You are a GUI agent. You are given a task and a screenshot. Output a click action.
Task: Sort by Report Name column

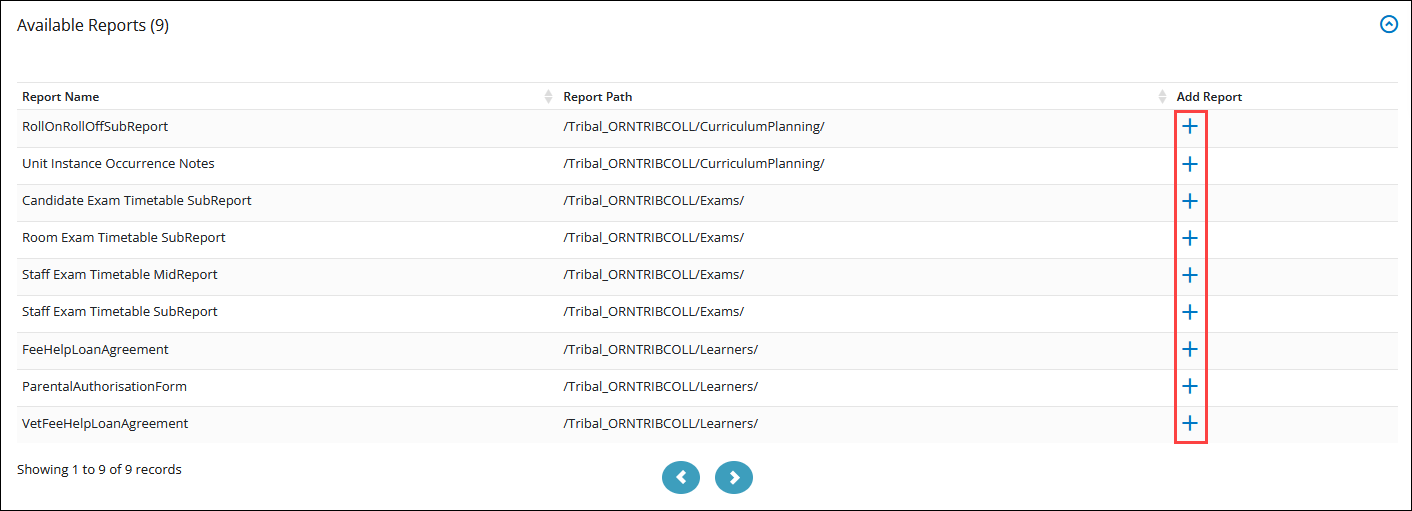(x=61, y=97)
